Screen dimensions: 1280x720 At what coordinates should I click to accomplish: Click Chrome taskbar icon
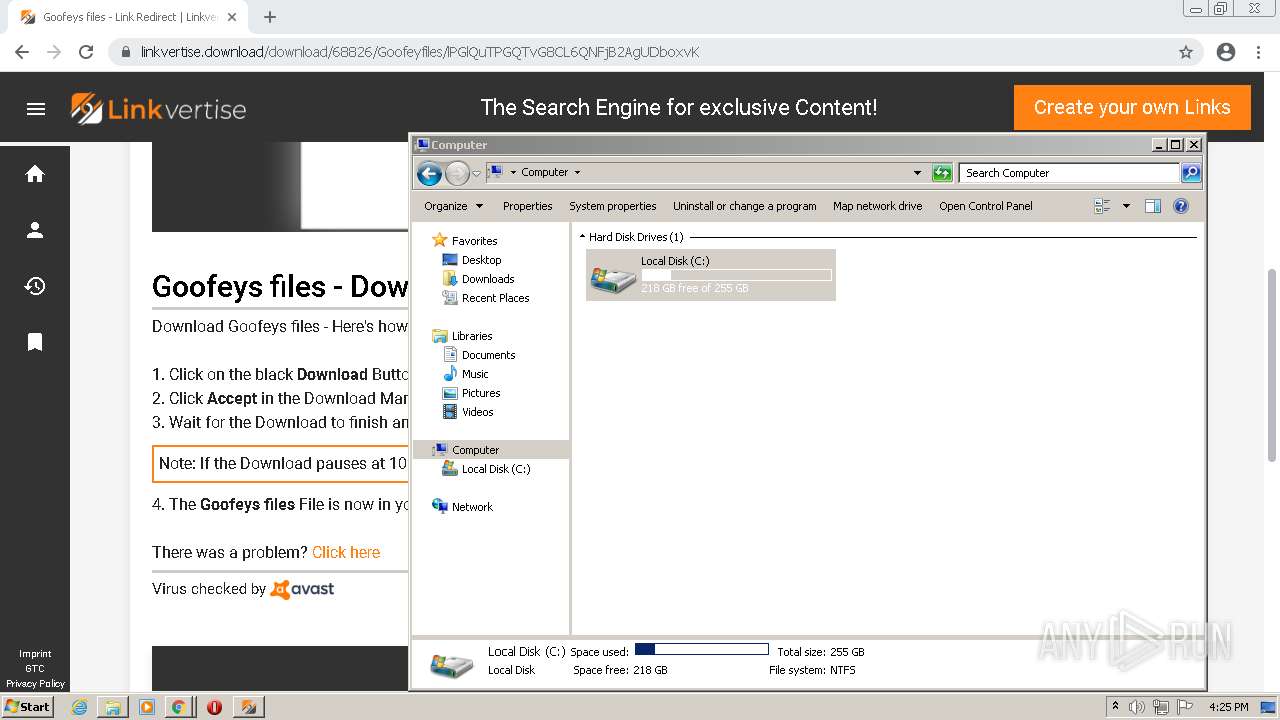(x=179, y=707)
